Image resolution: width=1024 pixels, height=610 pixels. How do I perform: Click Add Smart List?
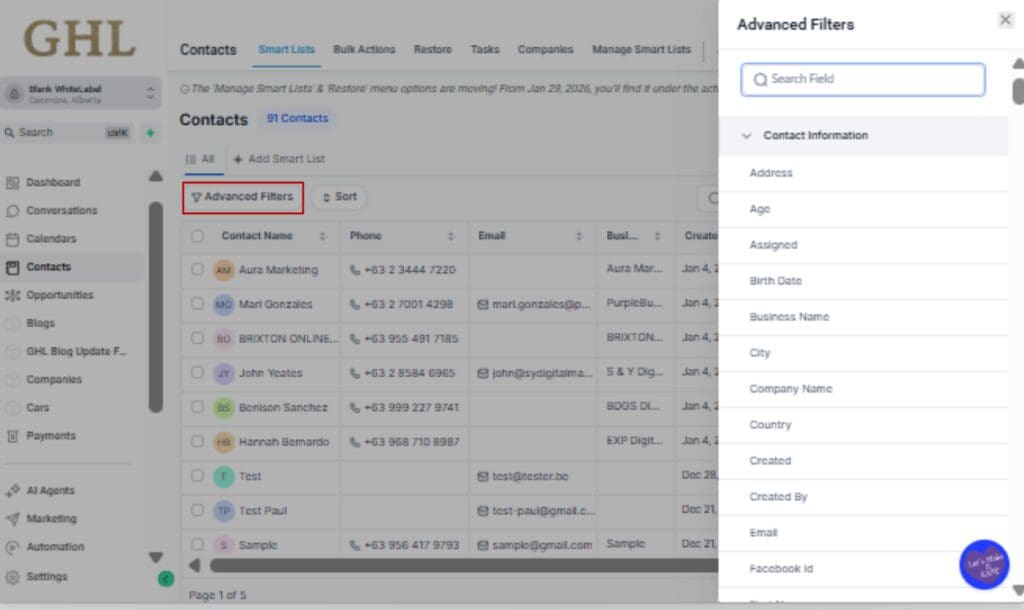tap(279, 158)
